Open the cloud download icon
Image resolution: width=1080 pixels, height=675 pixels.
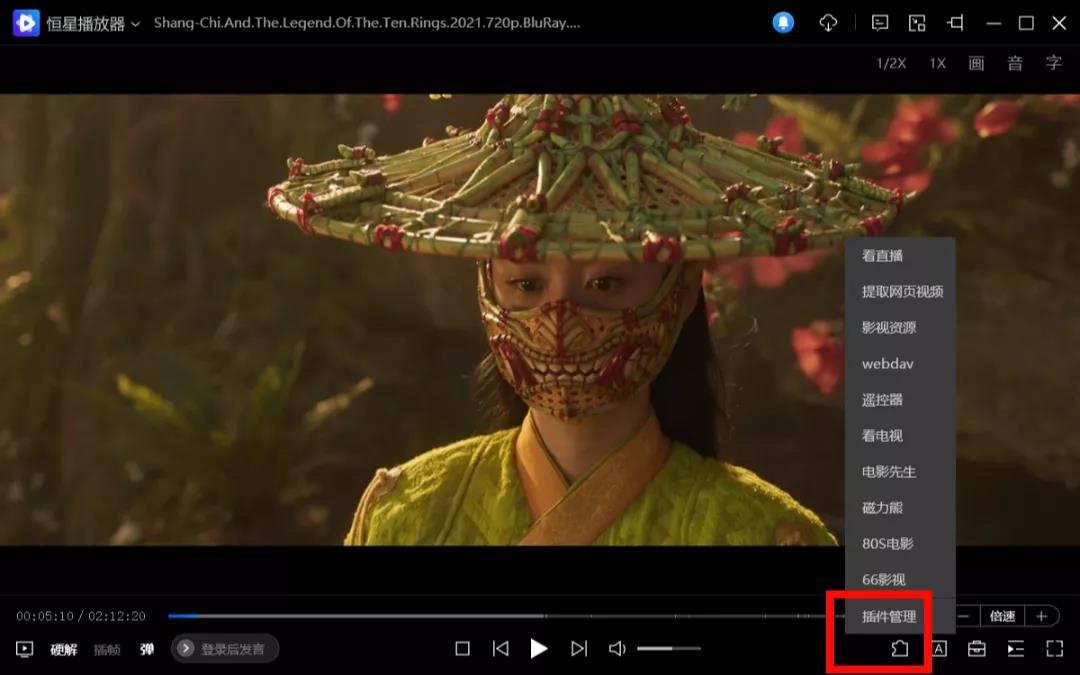(828, 23)
